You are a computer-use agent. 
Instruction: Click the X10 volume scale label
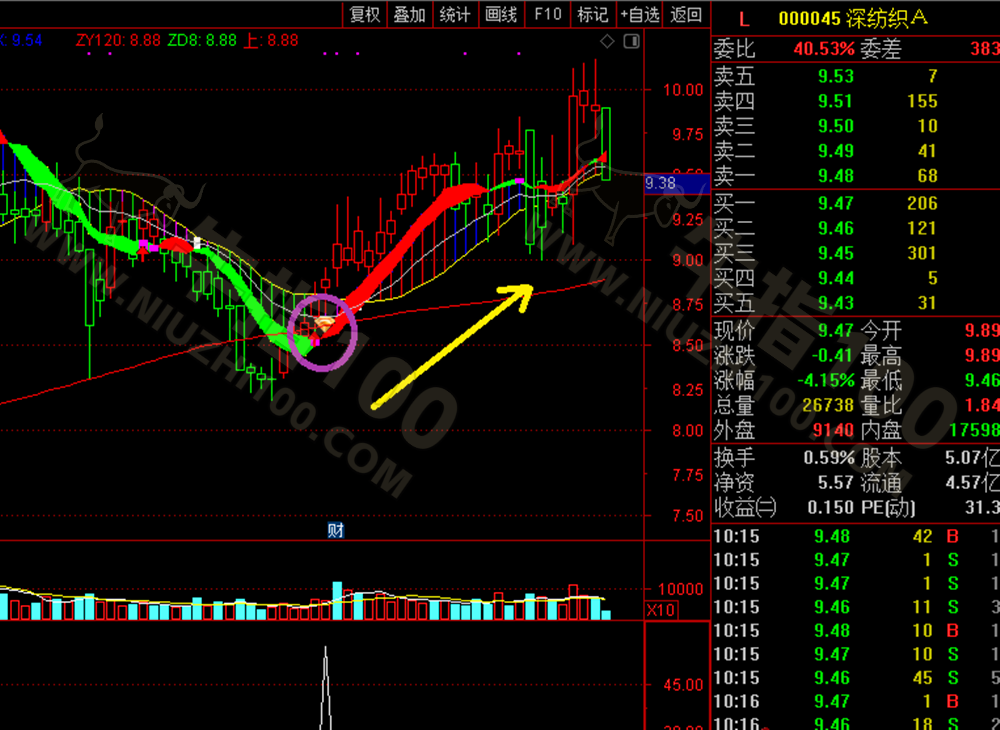660,609
